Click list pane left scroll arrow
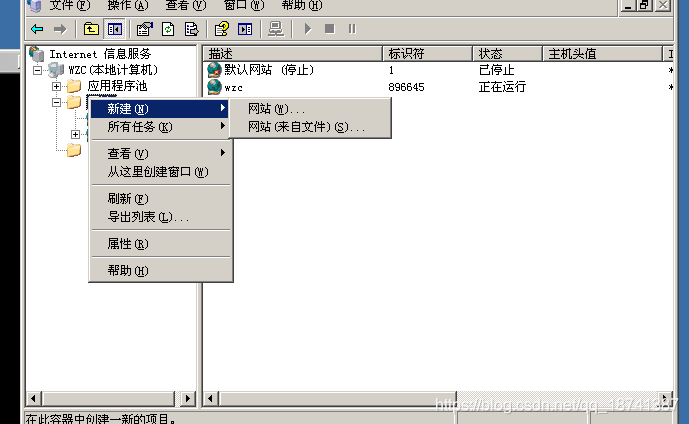The height and width of the screenshot is (424, 689). [210, 399]
